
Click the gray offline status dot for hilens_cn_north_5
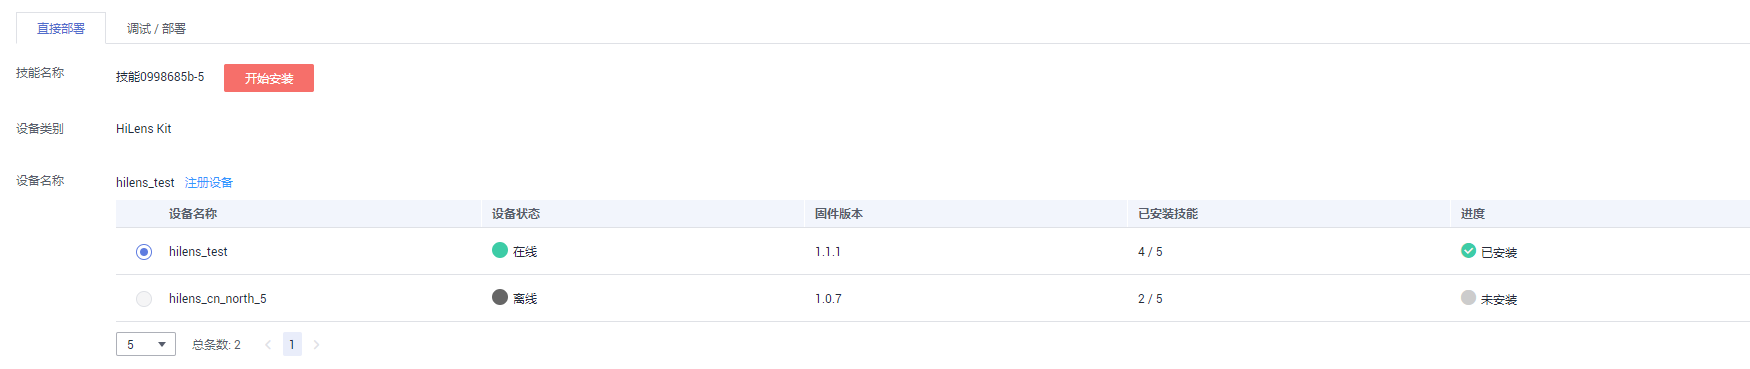point(500,297)
